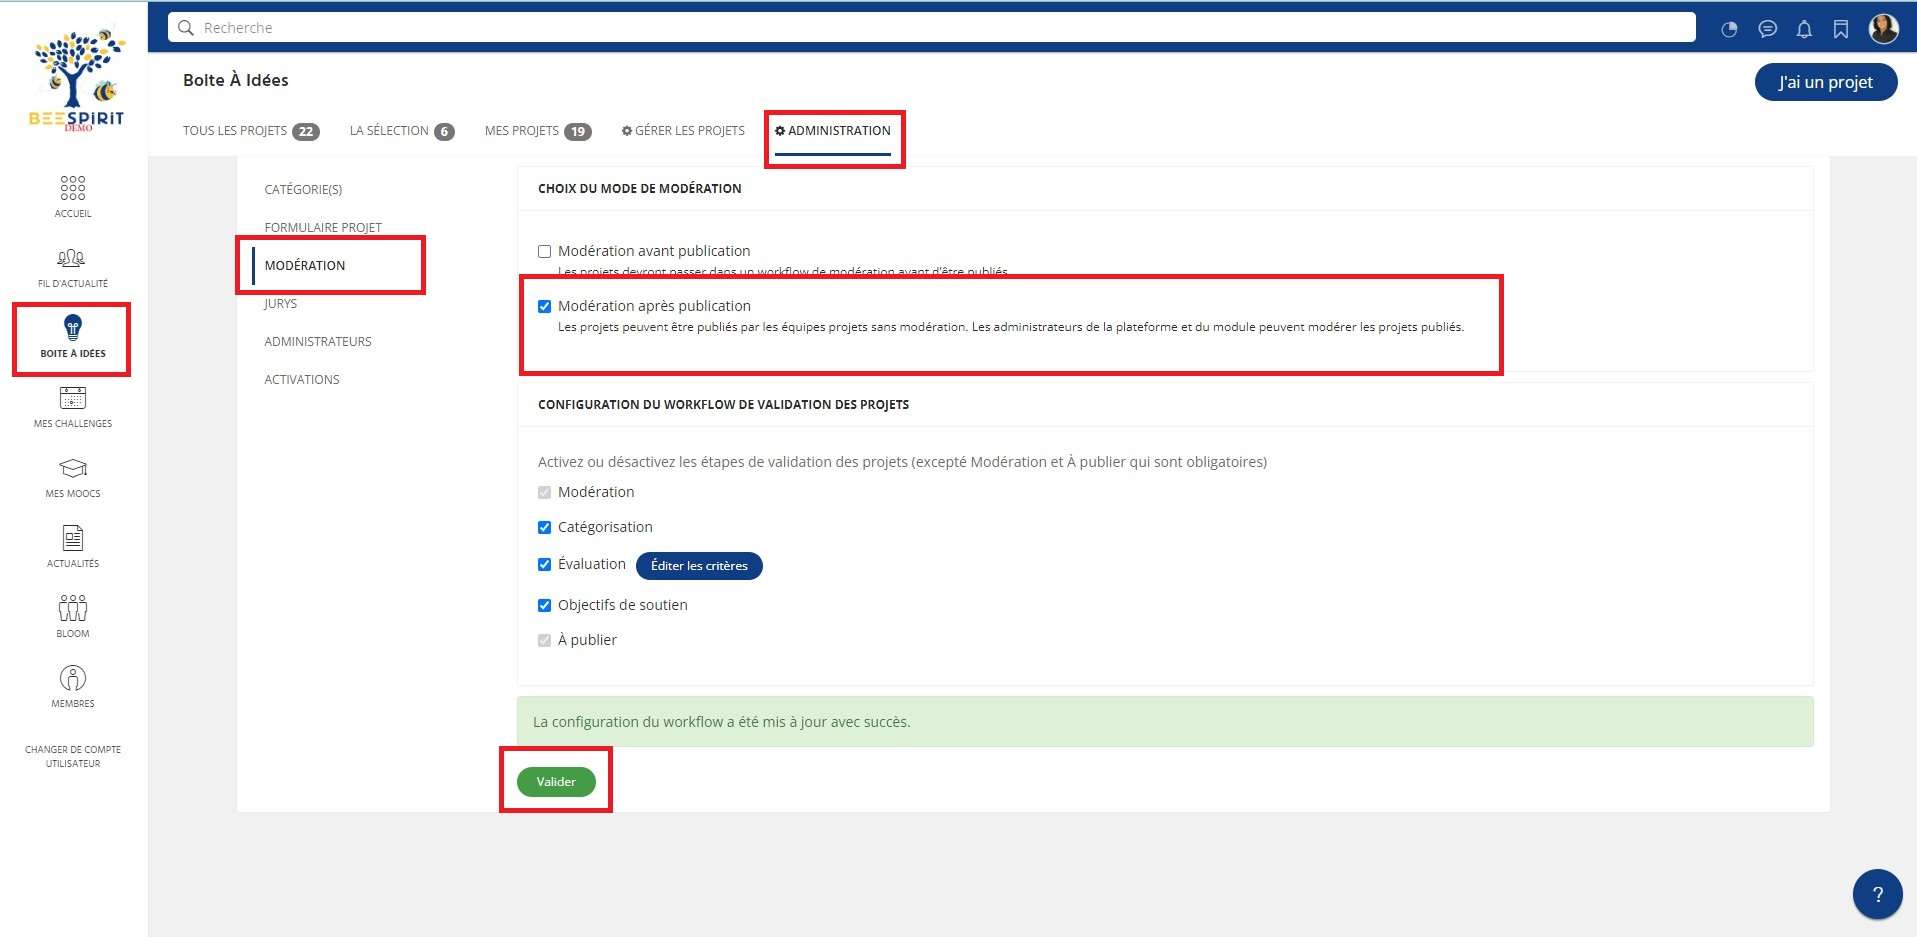Click the disabled À publier checkbox
Viewport: 1917px width, 937px height.
point(545,640)
